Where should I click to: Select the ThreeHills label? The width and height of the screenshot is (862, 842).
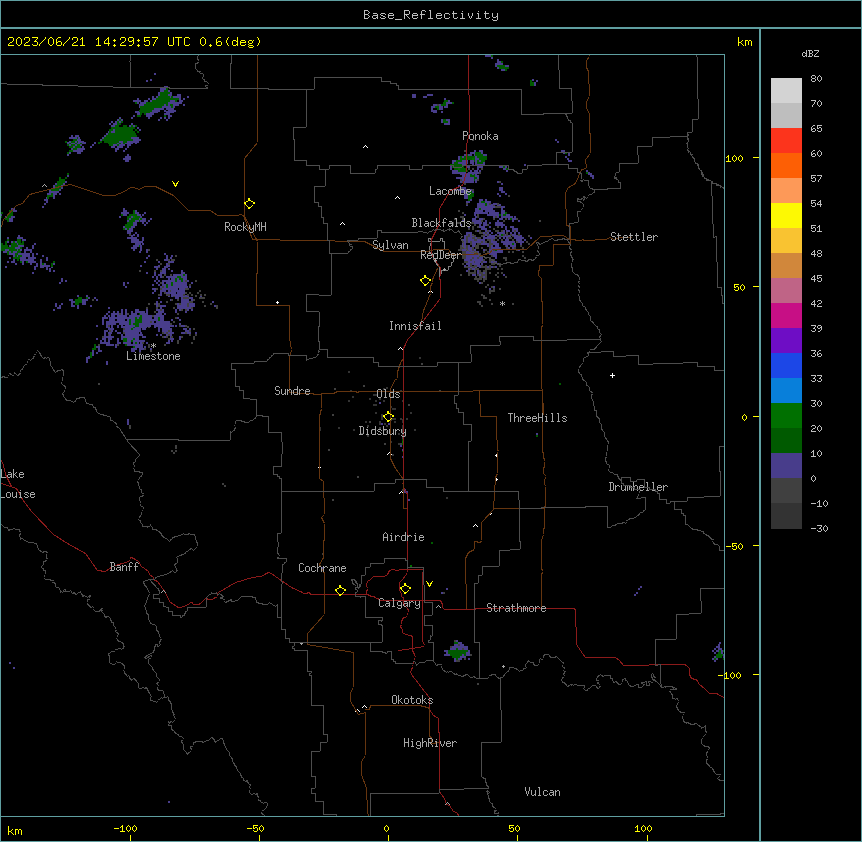coord(537,418)
